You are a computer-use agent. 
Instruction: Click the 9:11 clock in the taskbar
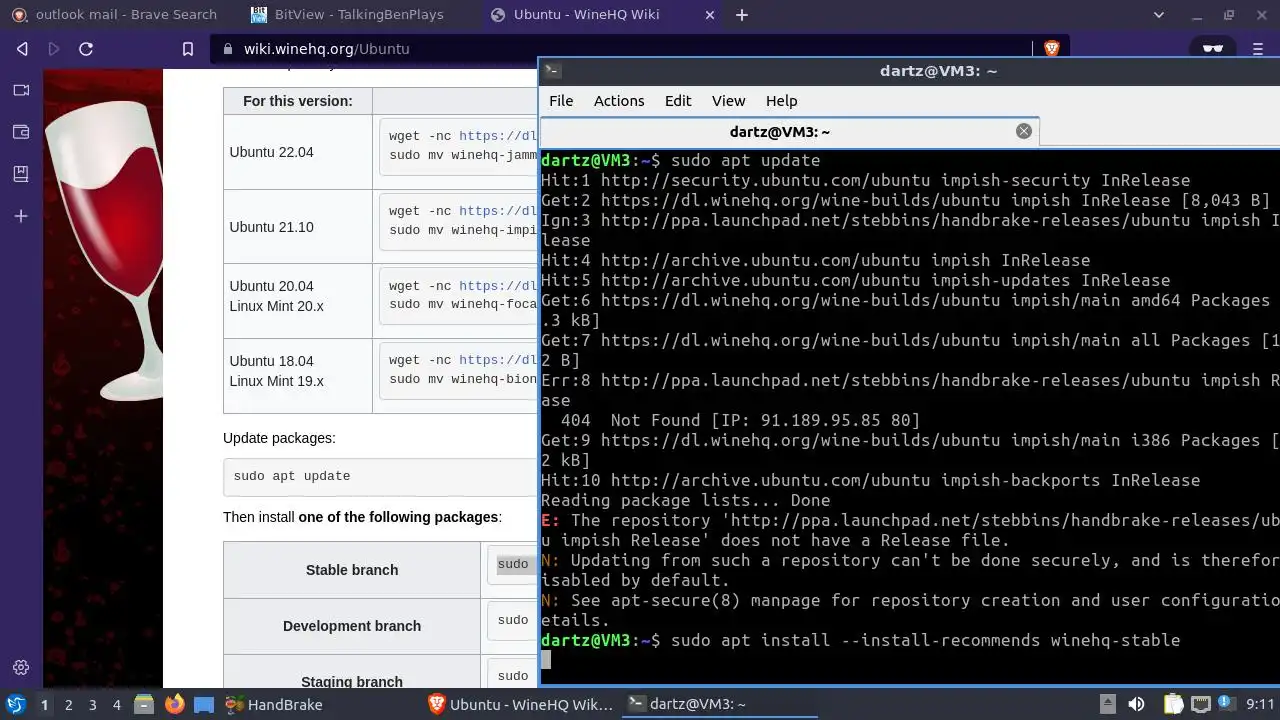tap(1260, 704)
